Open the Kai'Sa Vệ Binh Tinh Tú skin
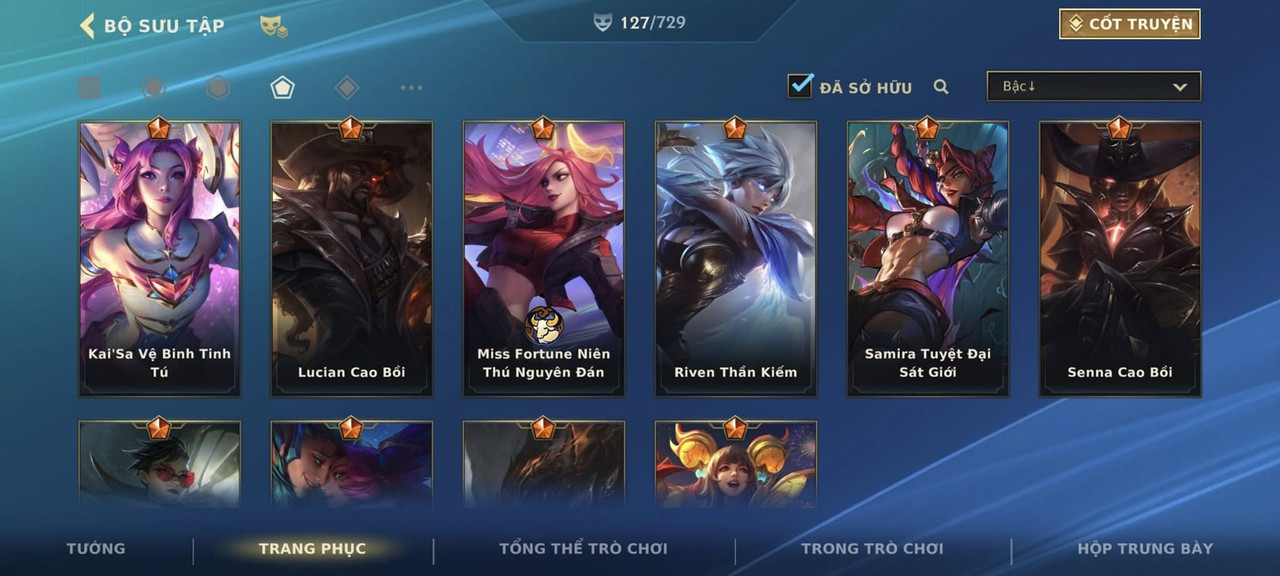Viewport: 1280px width, 576px height. tap(160, 258)
